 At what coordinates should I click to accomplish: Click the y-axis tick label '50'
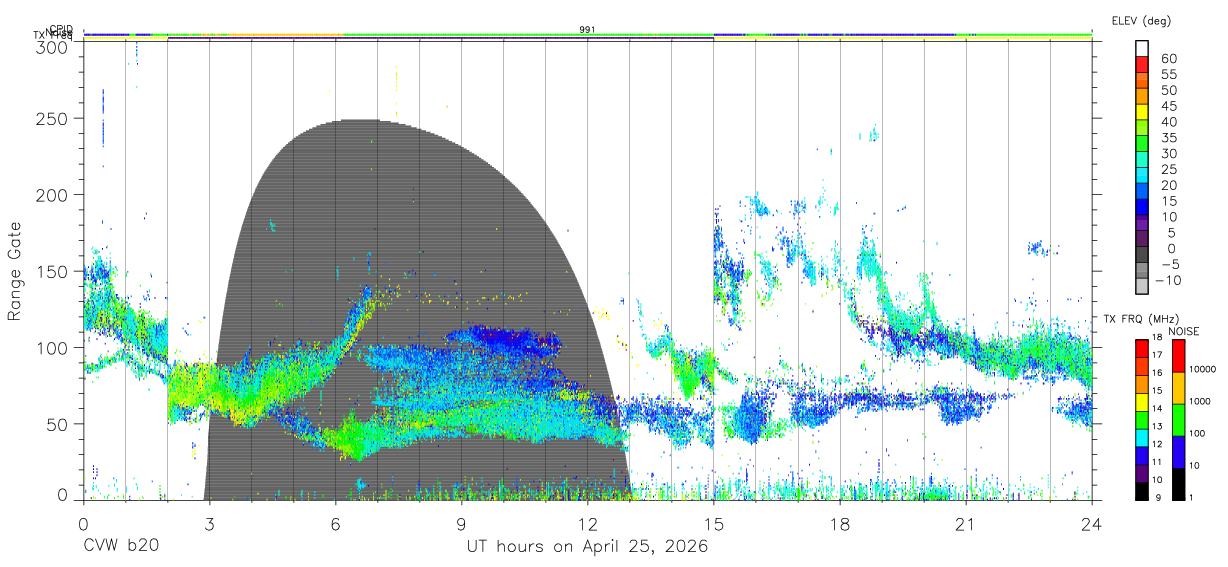click(55, 424)
